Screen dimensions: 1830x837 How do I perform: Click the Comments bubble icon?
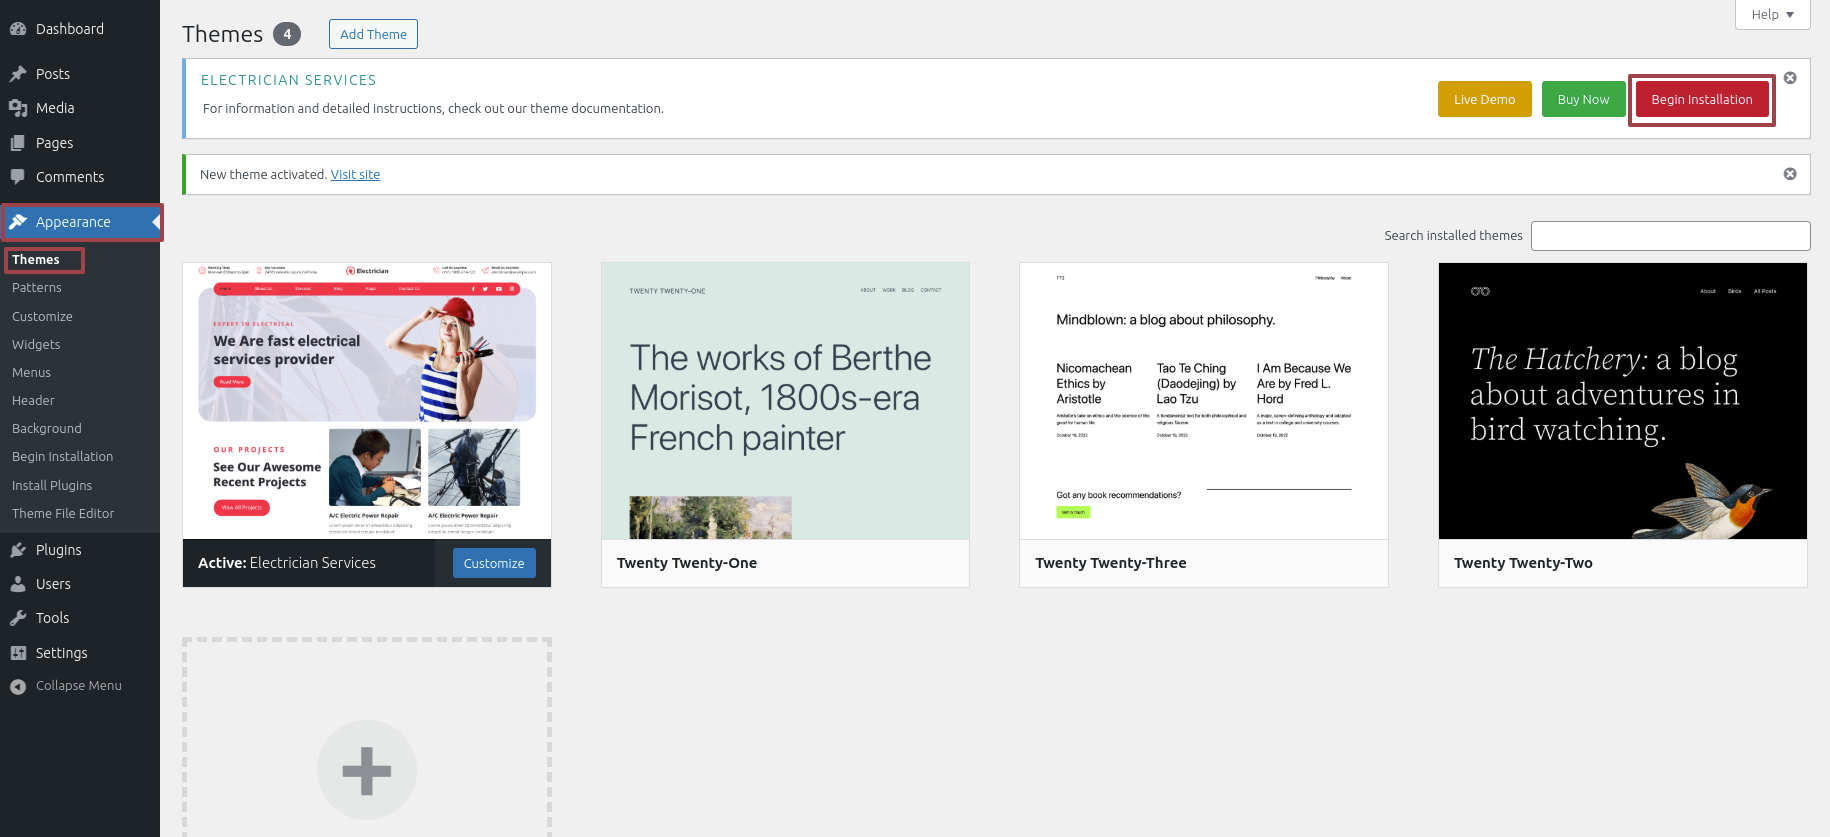[x=18, y=177]
